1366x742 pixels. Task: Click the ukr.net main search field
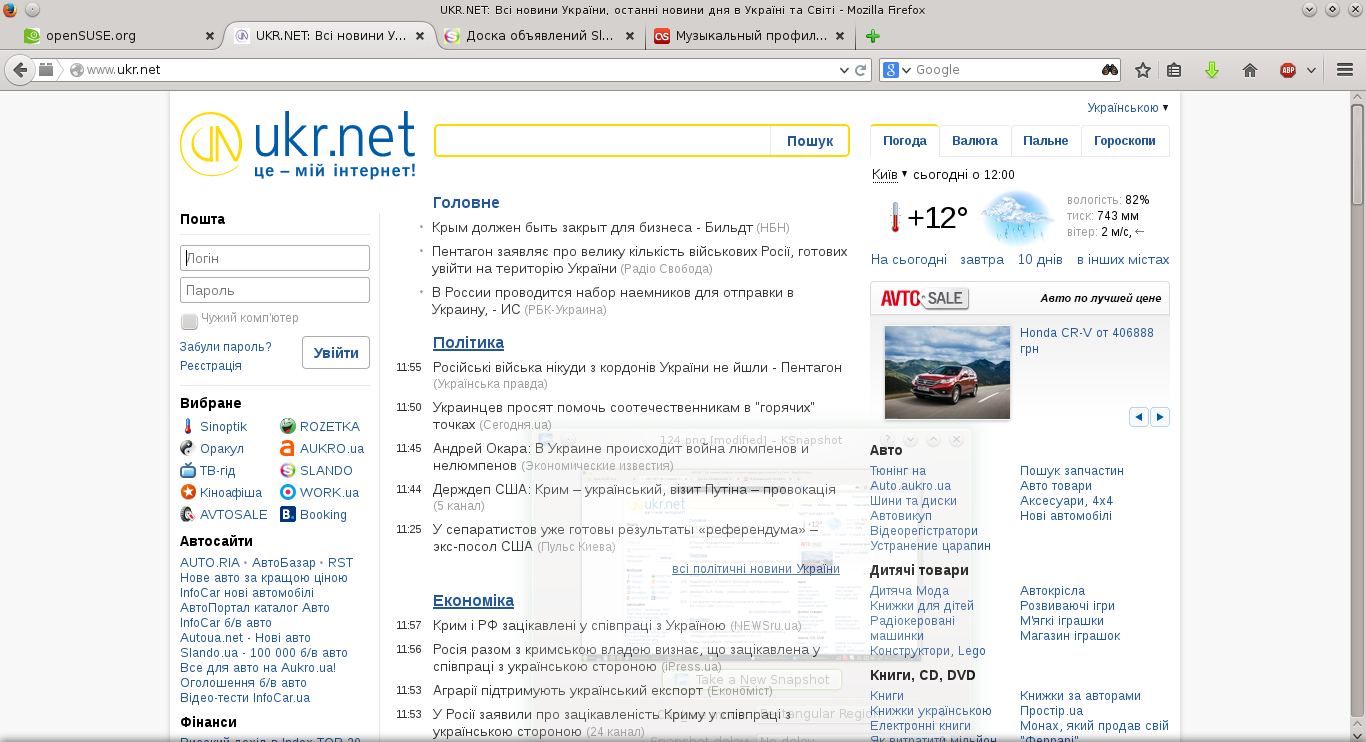point(602,141)
